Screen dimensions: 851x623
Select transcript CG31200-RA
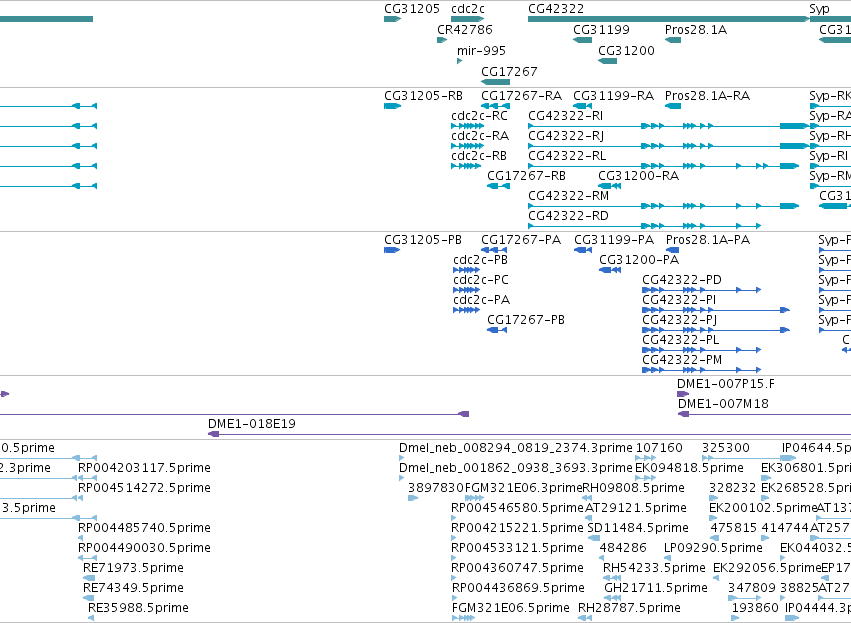pyautogui.click(x=638, y=176)
